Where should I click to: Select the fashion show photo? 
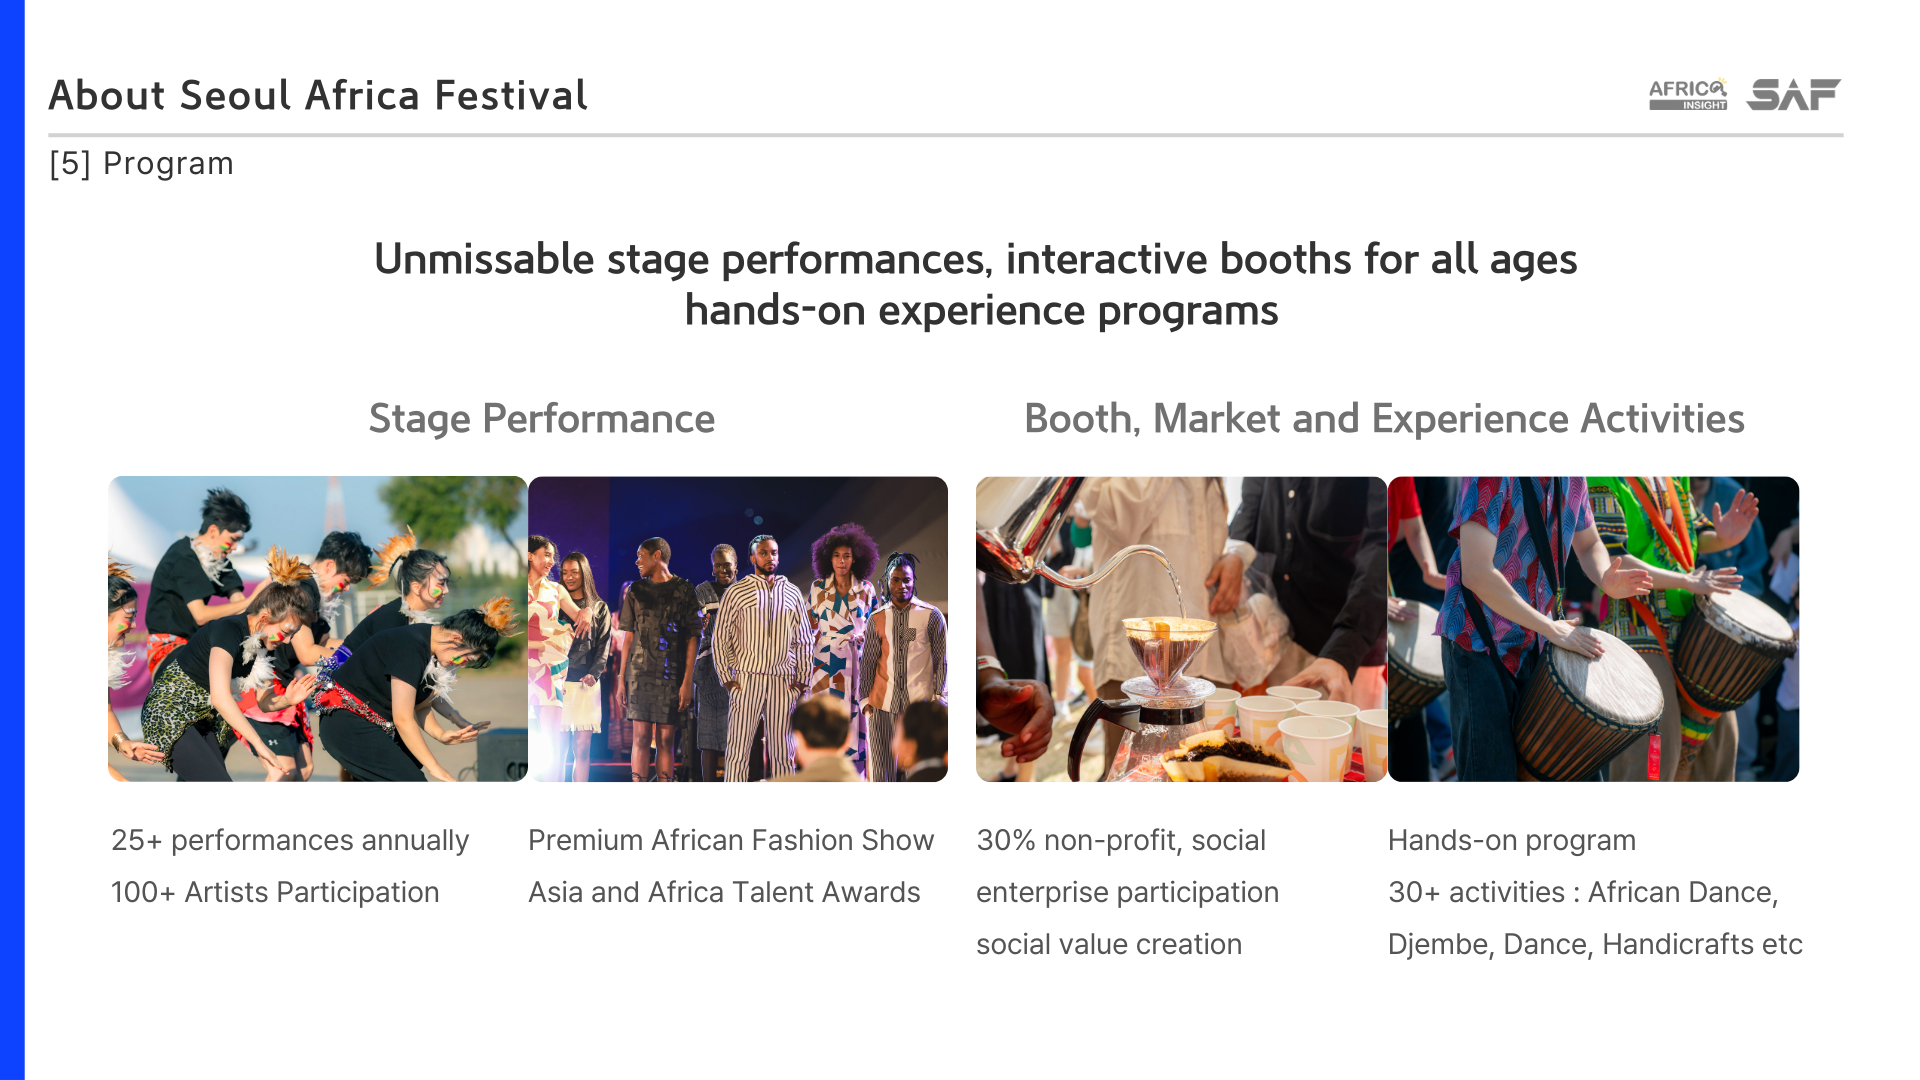(738, 629)
